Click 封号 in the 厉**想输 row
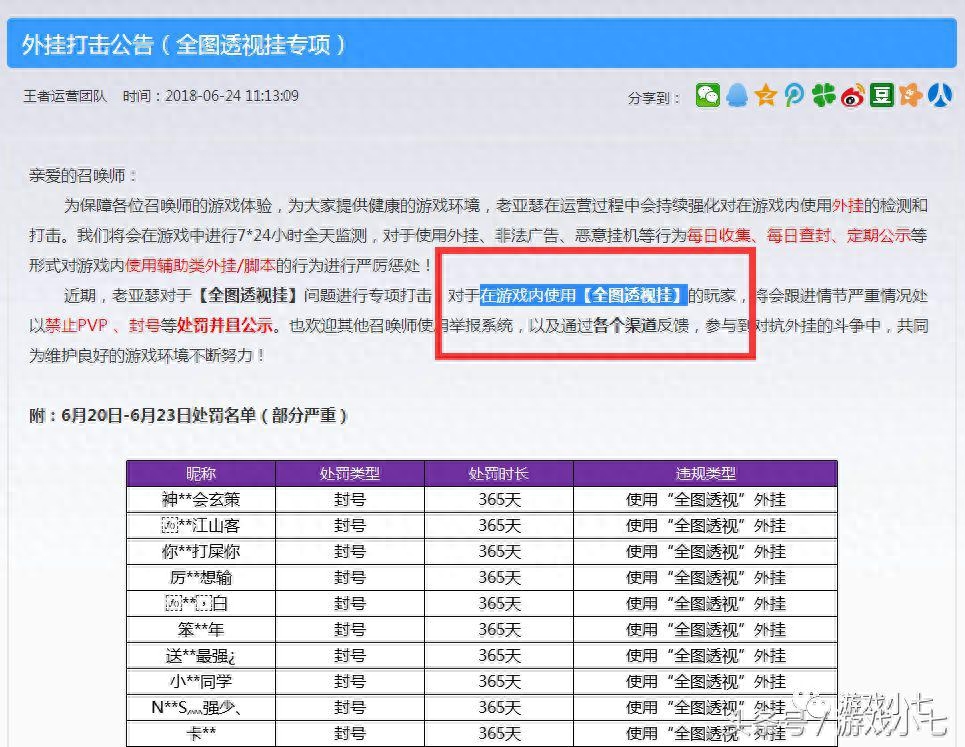Viewport: 965px width, 747px height. (x=350, y=578)
